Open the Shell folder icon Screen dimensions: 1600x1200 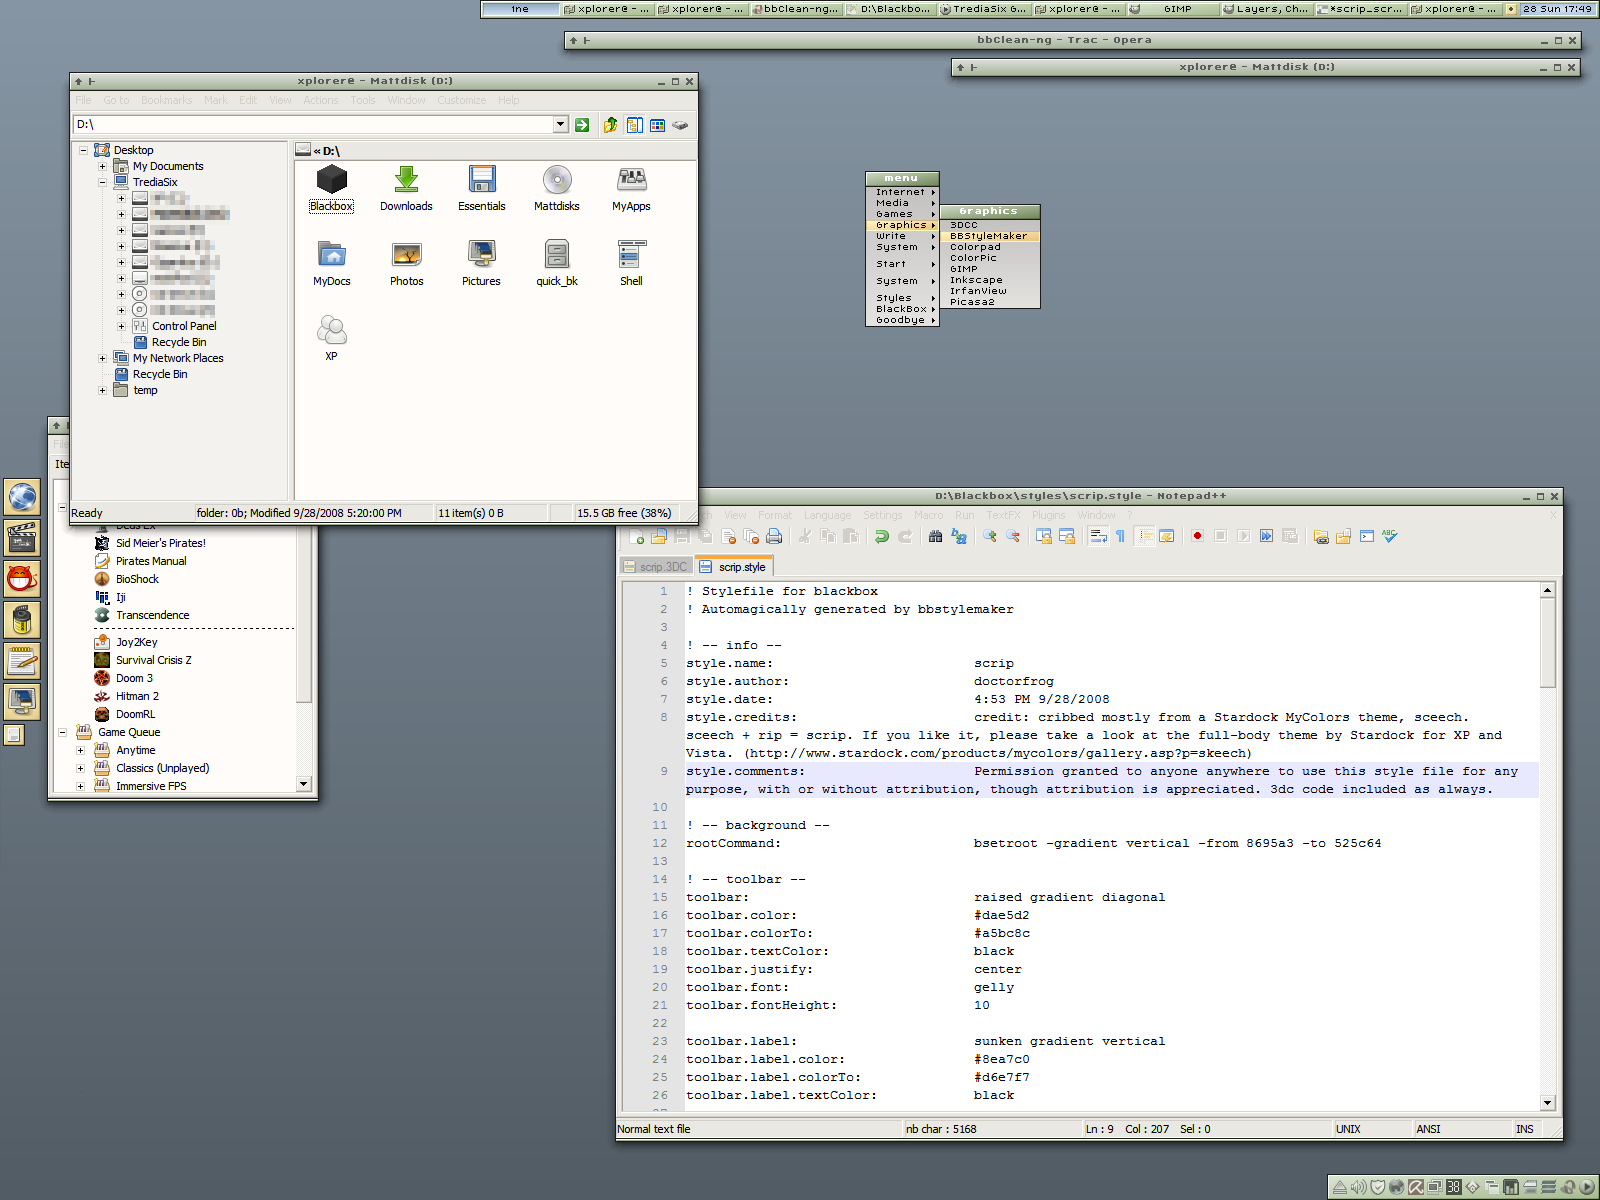[x=632, y=263]
